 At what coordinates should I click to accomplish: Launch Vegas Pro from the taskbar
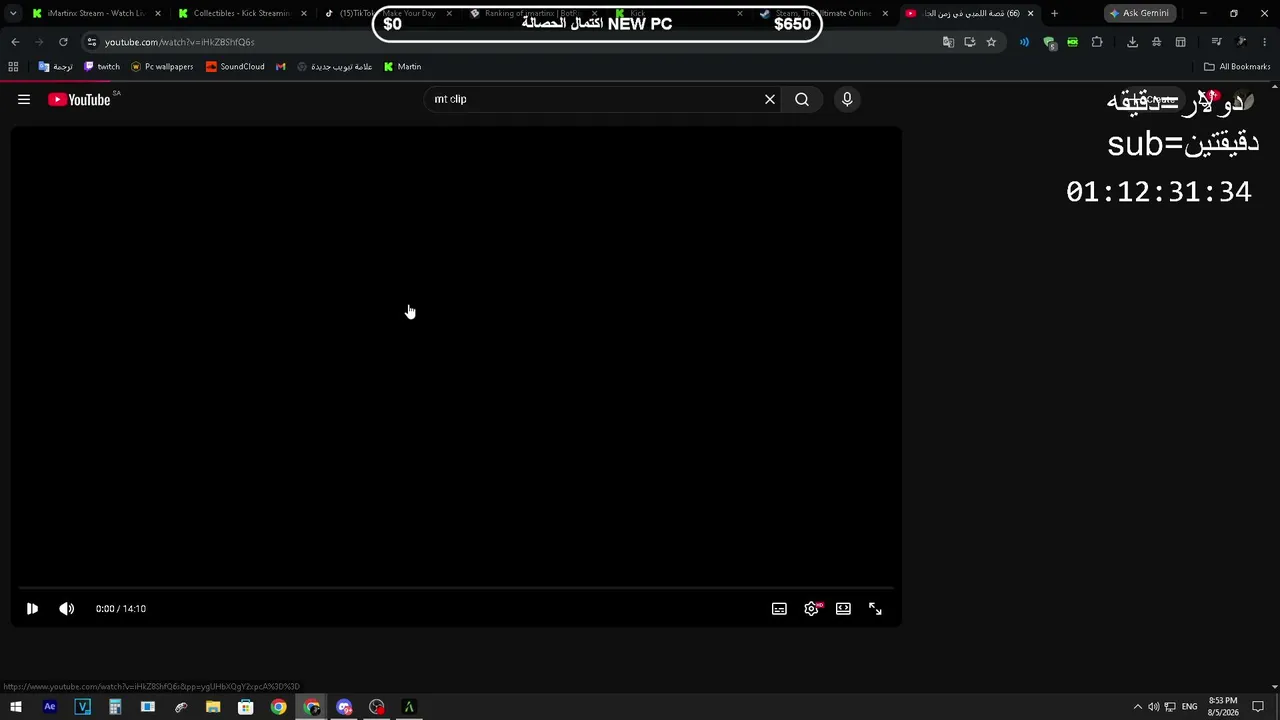83,707
